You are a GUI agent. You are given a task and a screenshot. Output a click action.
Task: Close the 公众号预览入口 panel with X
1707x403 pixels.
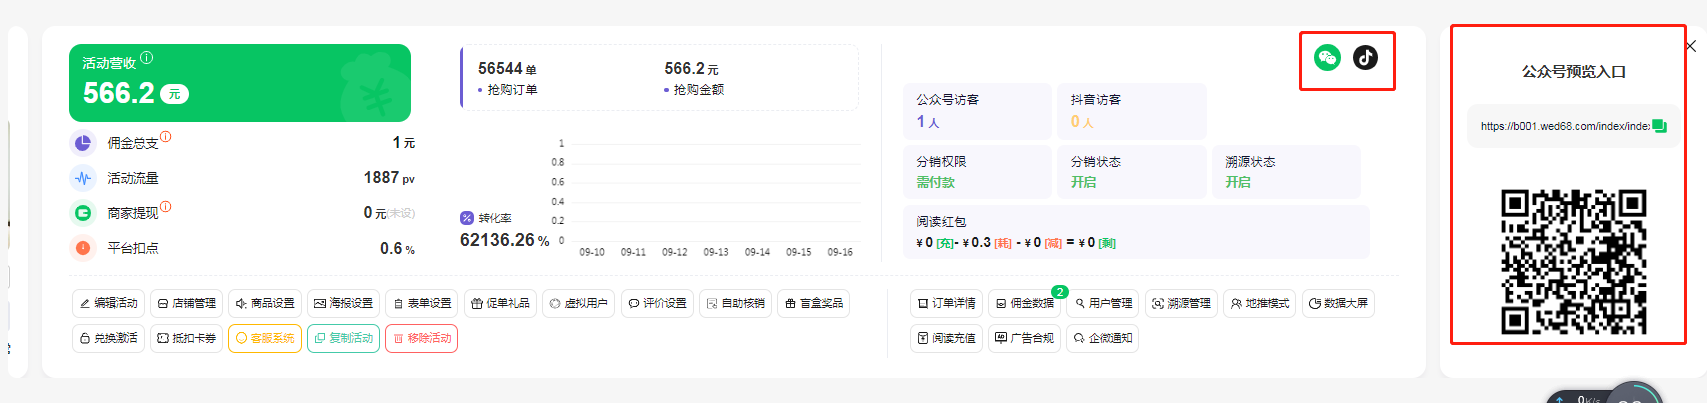(x=1690, y=46)
